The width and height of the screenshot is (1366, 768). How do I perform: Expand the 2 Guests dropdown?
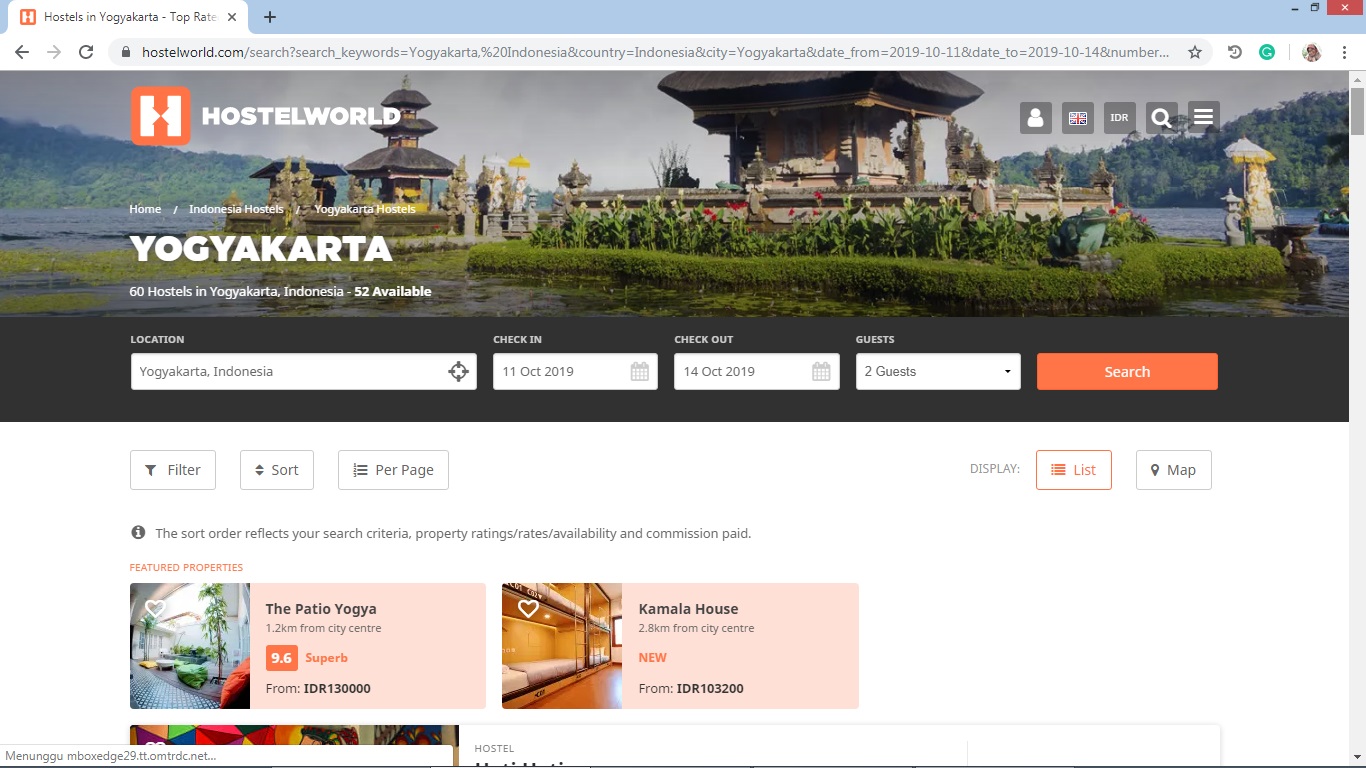(x=938, y=372)
